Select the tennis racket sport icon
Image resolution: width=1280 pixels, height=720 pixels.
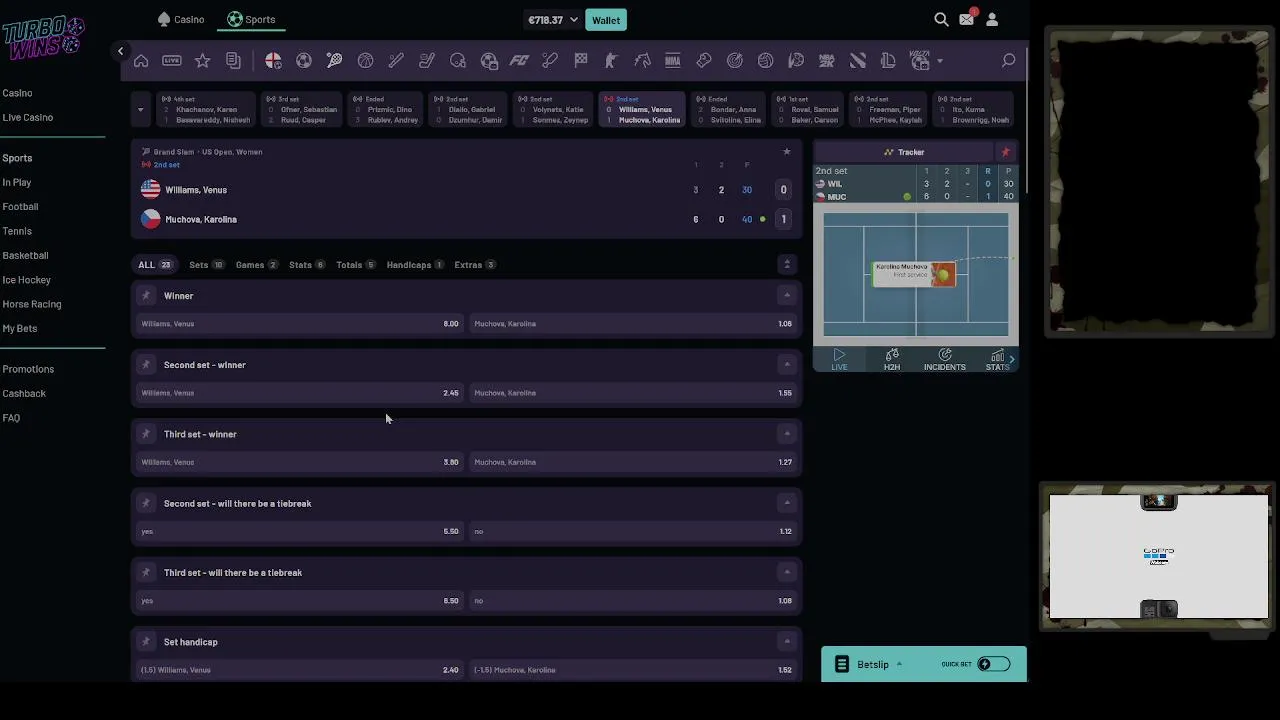tap(335, 61)
